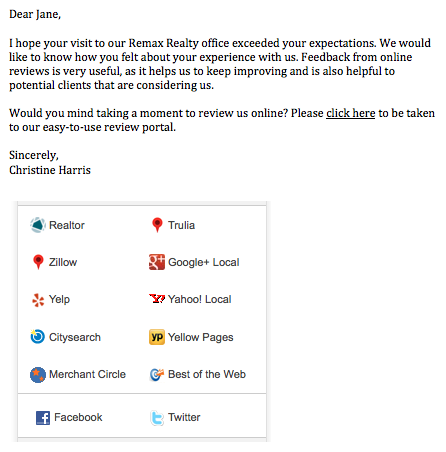Screen dimensions: 446x452
Task: Click the Yahoo! Local icon
Action: pos(157,299)
